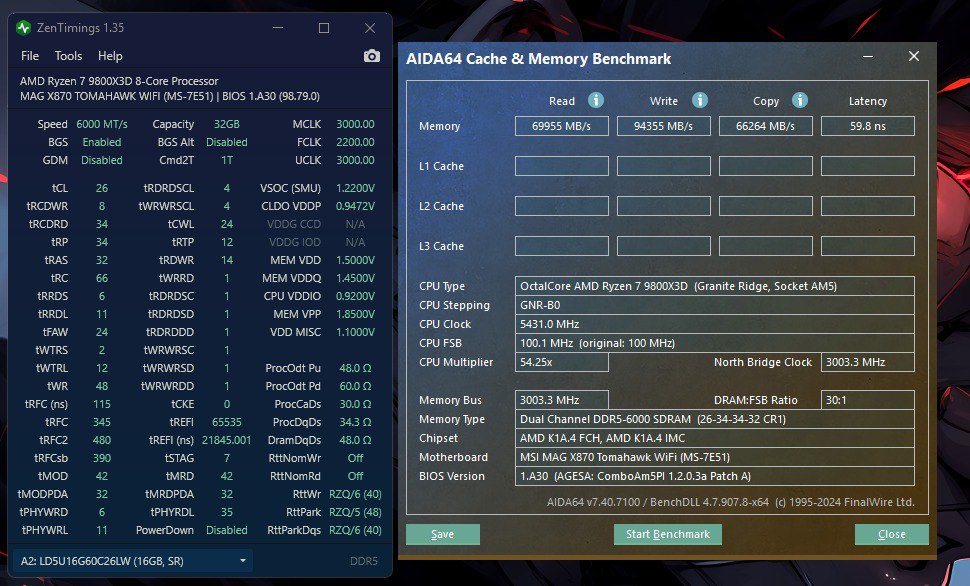970x586 pixels.
Task: Click the AIDA64 v7.40.7100 version footer text
Action: 731,502
